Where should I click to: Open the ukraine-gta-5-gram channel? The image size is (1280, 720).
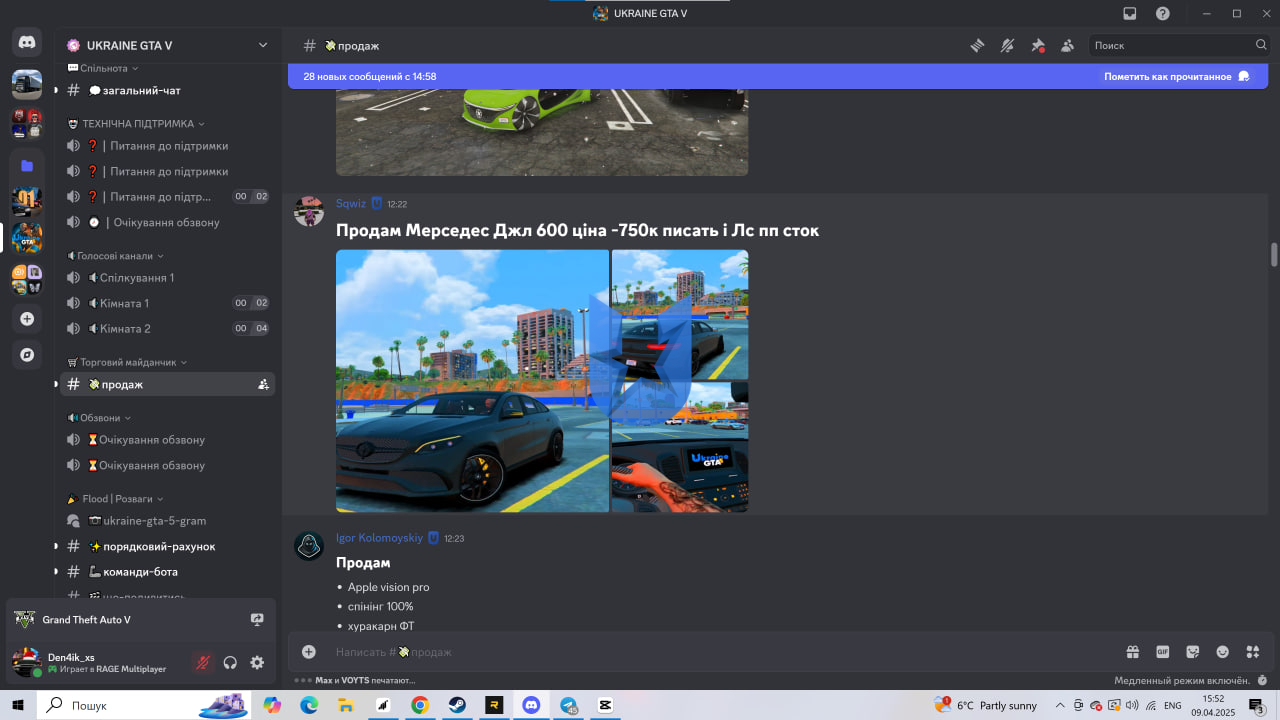165,521
